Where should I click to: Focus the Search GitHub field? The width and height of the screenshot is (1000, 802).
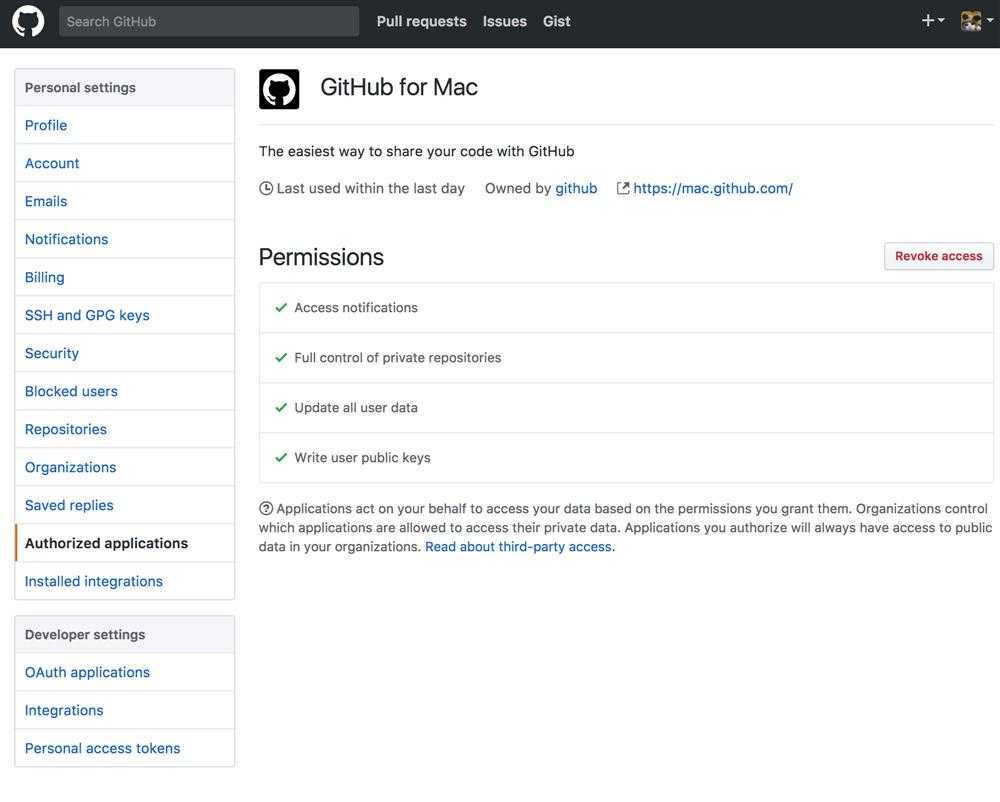(209, 21)
